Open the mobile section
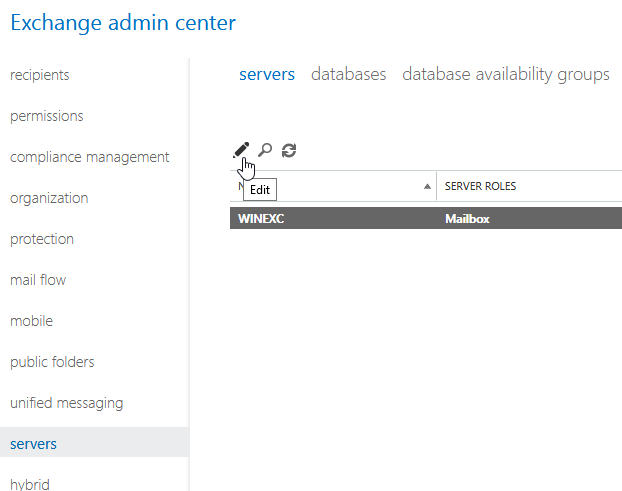622x491 pixels. [x=31, y=321]
